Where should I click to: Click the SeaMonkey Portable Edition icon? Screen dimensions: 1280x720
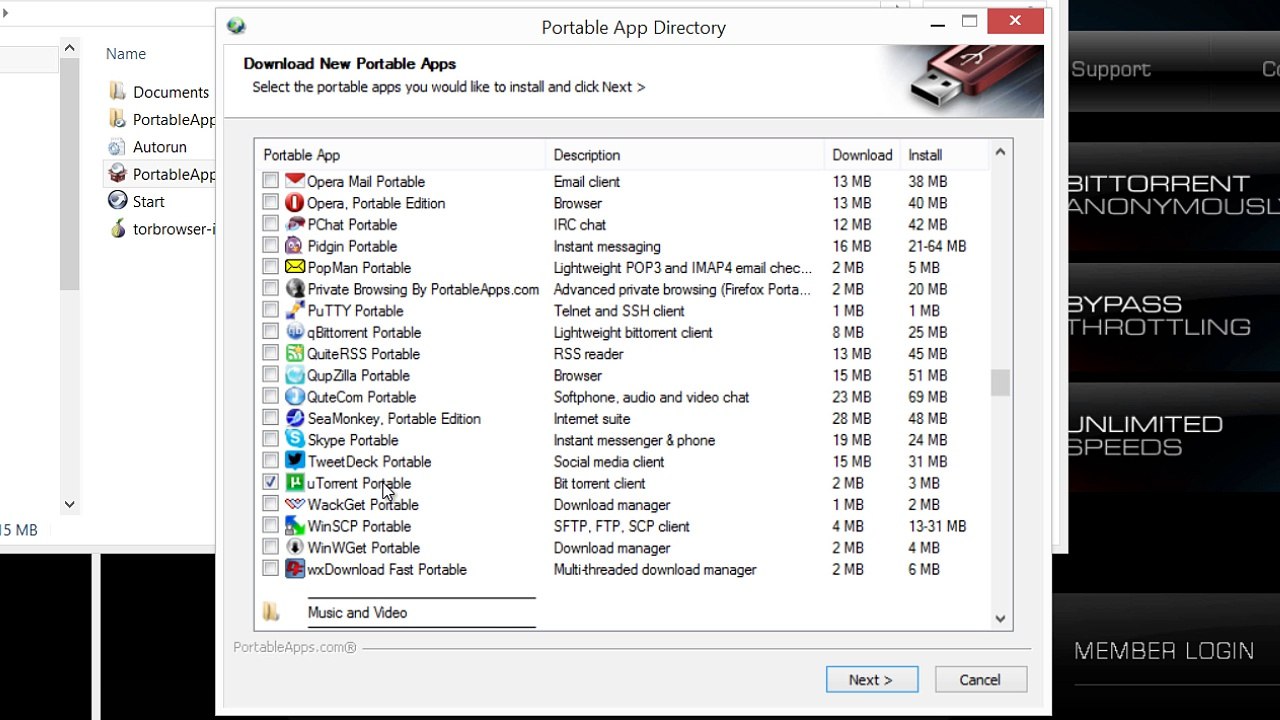click(294, 418)
